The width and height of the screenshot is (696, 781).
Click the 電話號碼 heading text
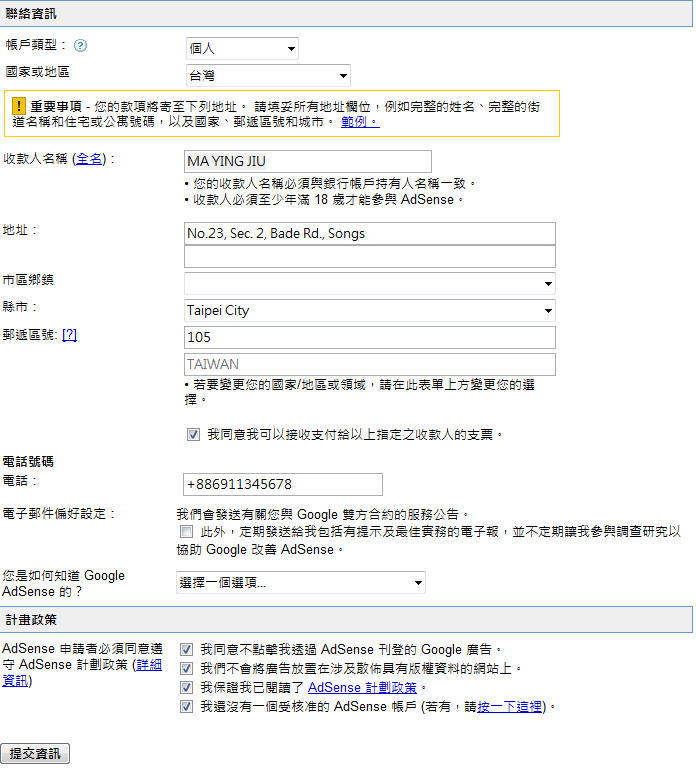pyautogui.click(x=28, y=462)
